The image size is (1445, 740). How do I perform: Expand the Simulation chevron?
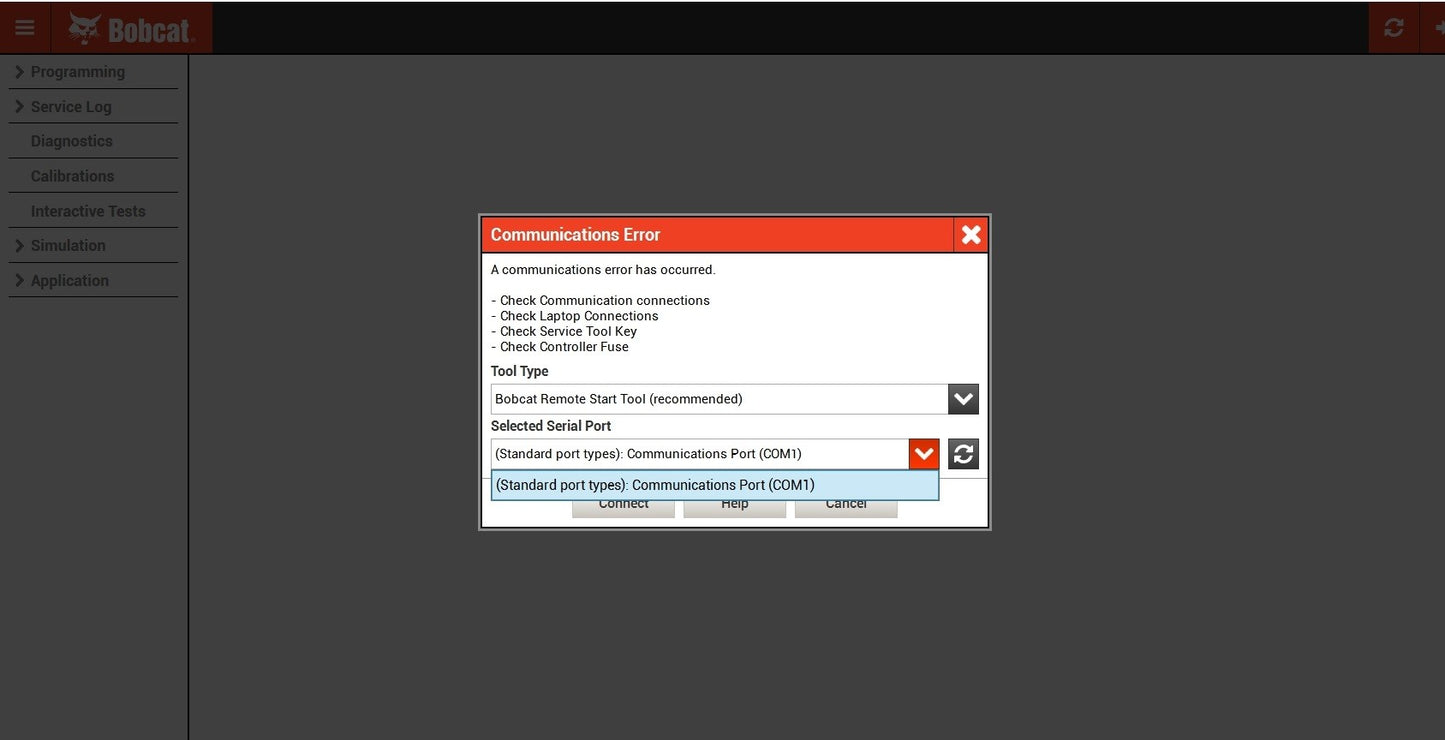(19, 245)
